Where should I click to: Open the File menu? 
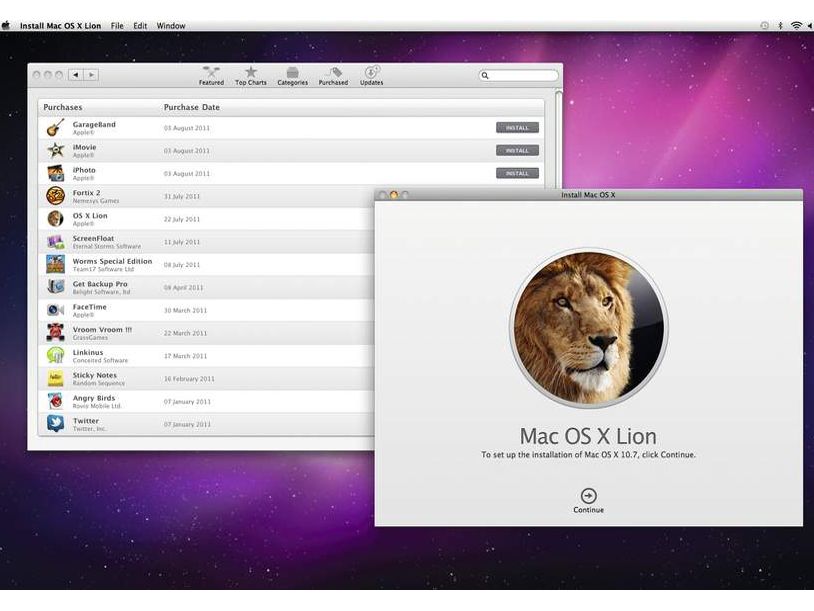point(117,25)
